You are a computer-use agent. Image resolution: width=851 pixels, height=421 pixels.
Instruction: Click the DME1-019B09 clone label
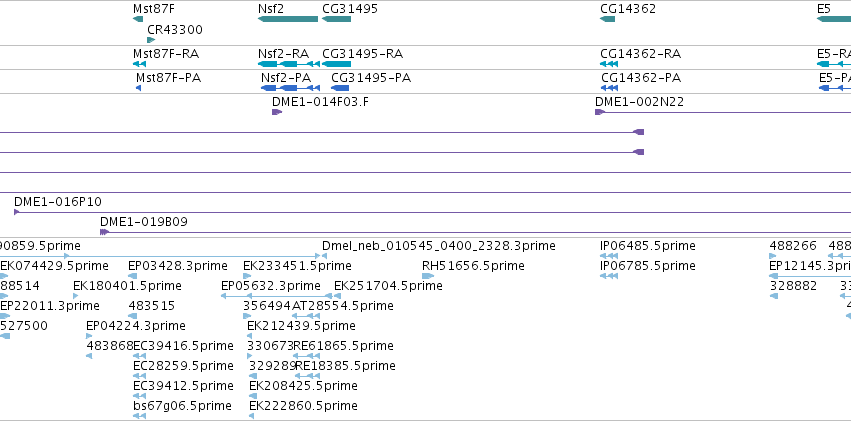(144, 222)
